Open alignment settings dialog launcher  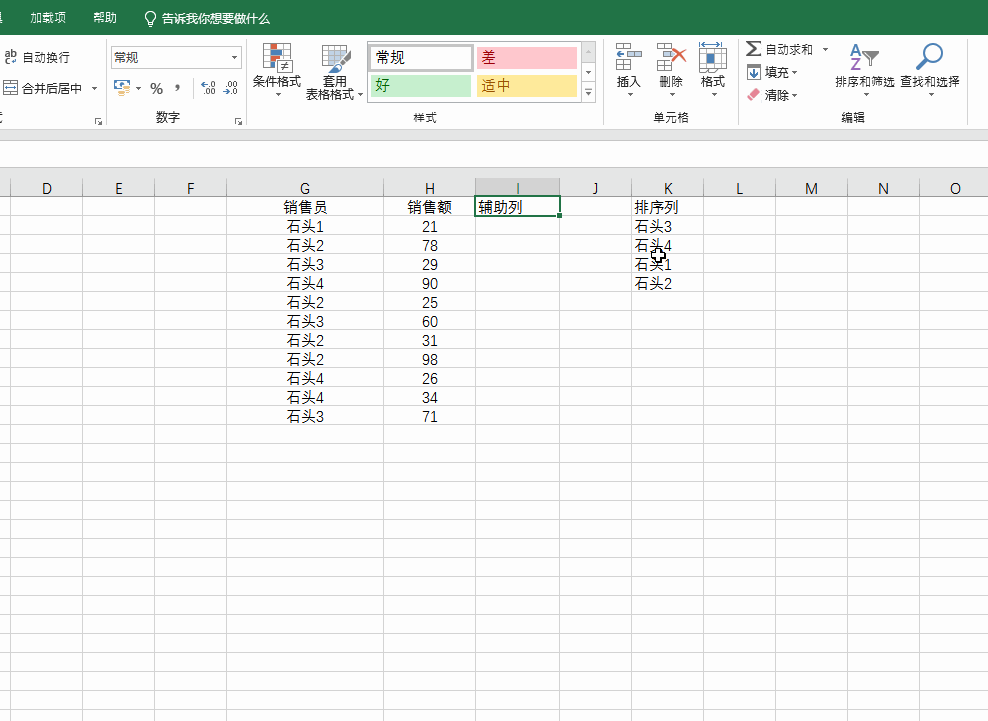coord(98,121)
